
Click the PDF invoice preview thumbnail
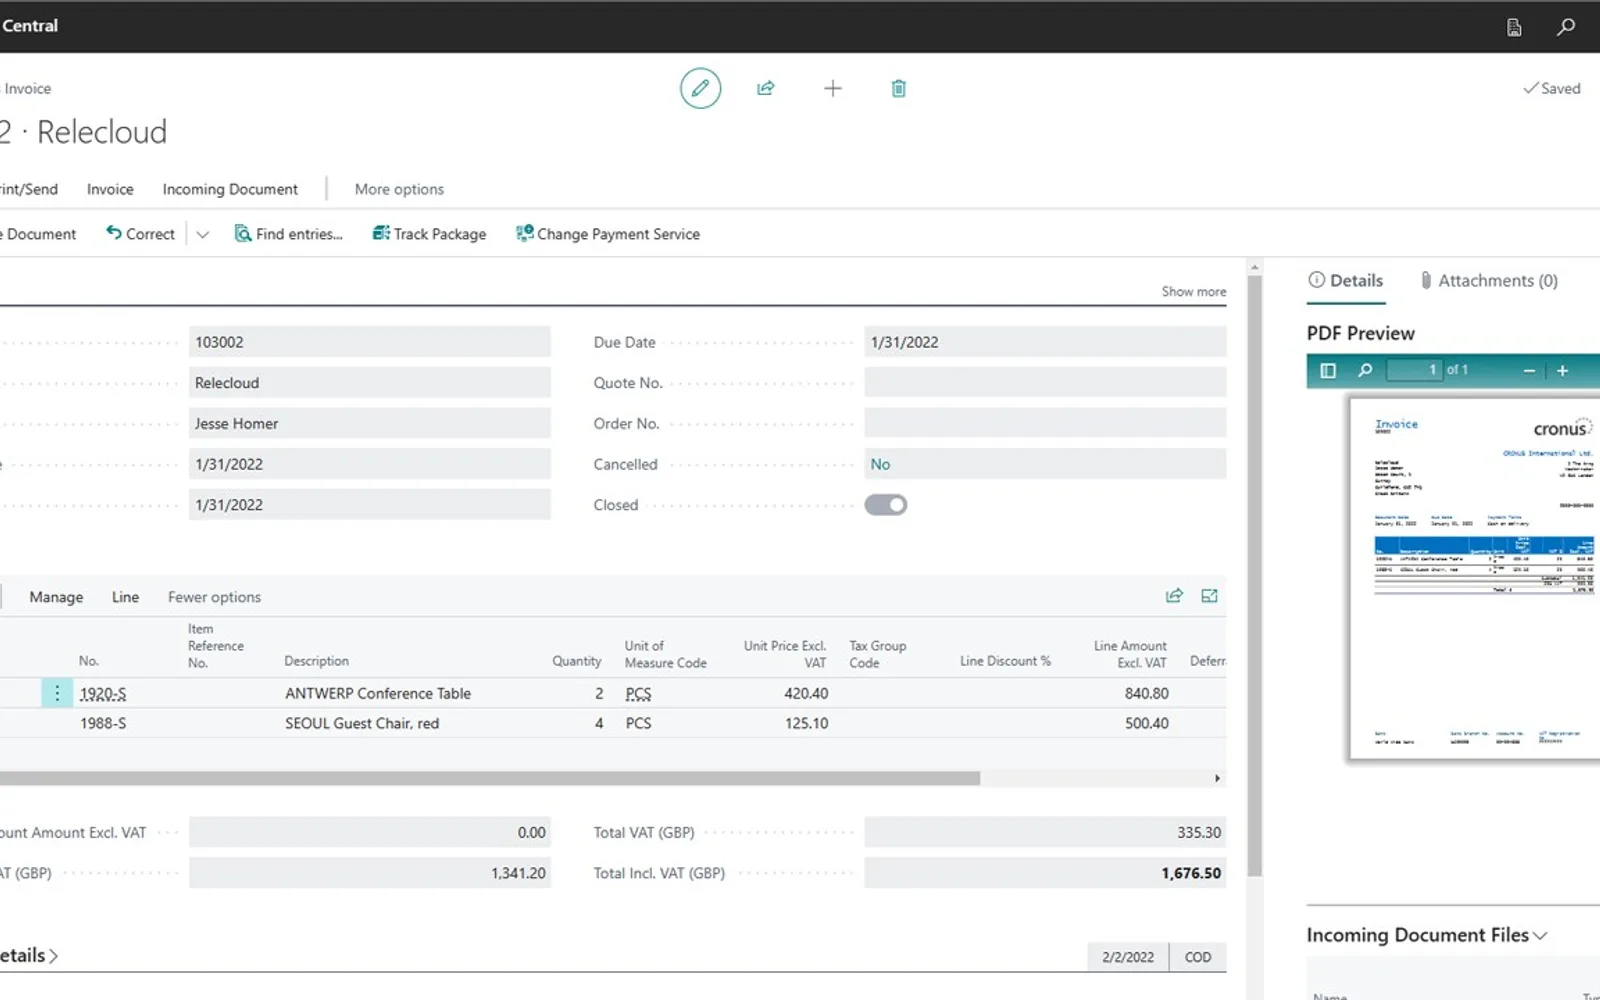tap(1474, 578)
